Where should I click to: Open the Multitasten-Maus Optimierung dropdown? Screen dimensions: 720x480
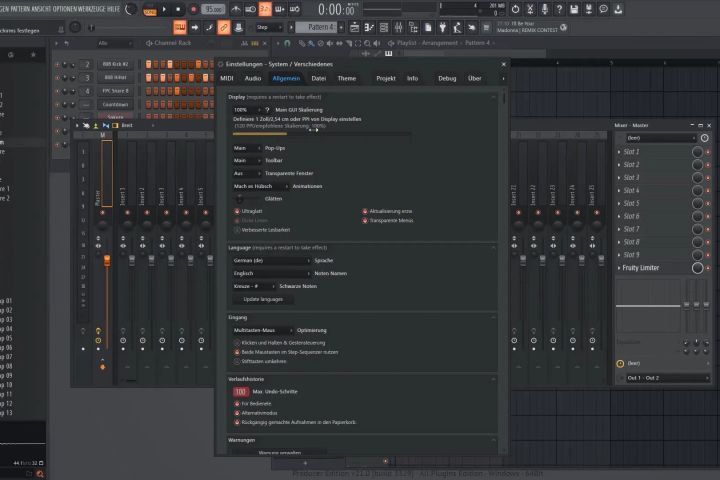[x=263, y=330]
